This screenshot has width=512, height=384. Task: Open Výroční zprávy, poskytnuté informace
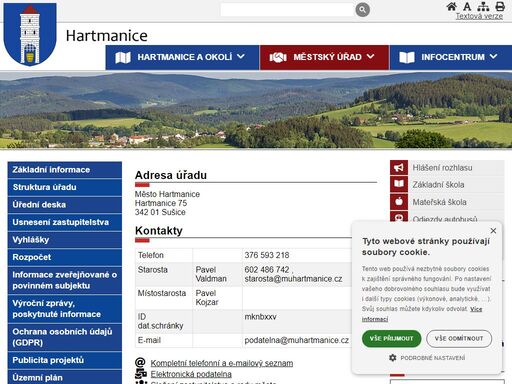tap(65, 309)
